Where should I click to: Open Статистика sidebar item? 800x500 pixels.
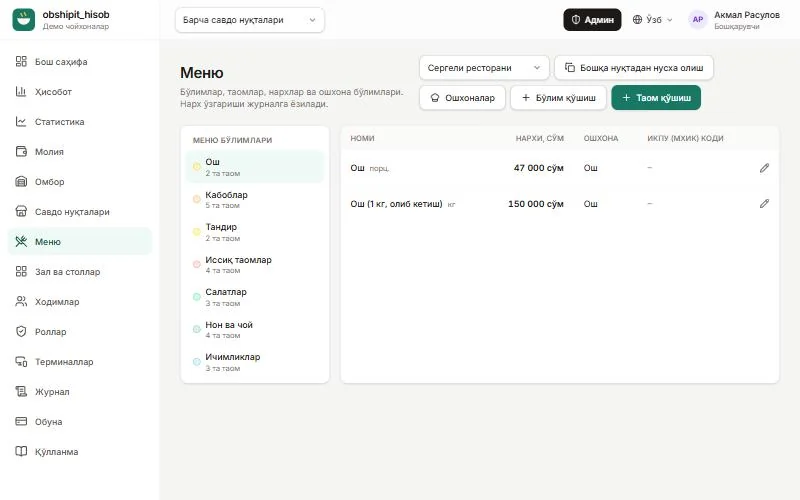click(x=80, y=121)
